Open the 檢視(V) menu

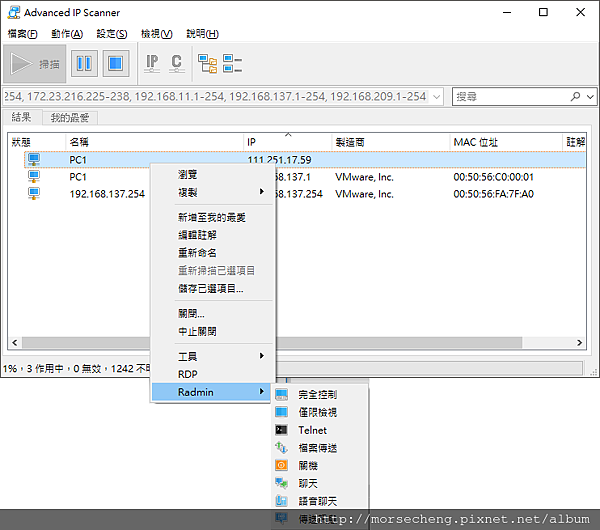157,34
